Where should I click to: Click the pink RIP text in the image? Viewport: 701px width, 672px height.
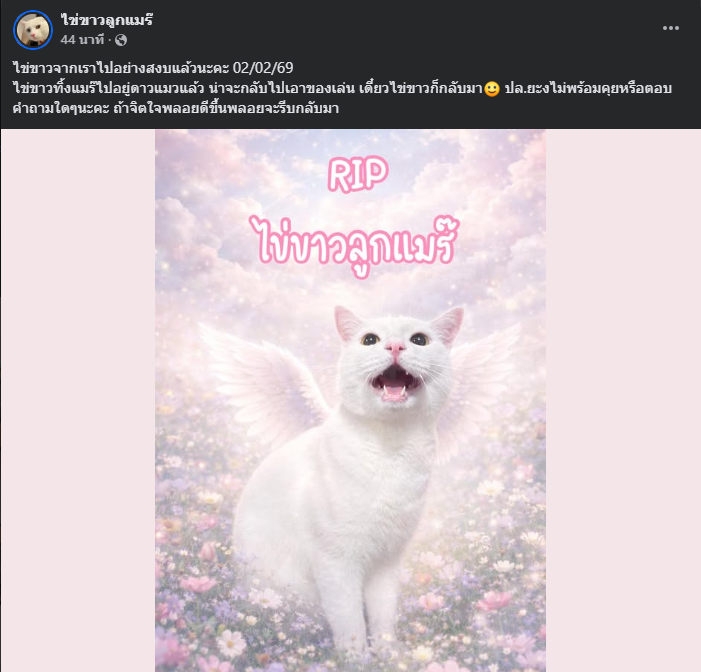pos(358,173)
